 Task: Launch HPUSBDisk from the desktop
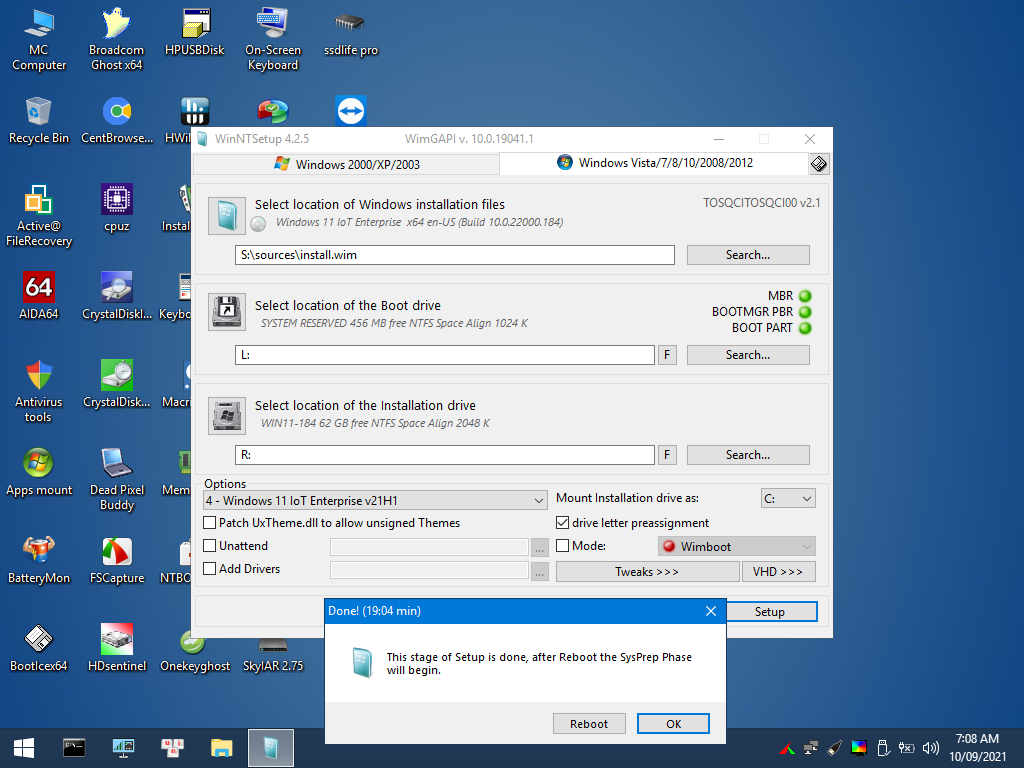tap(195, 33)
